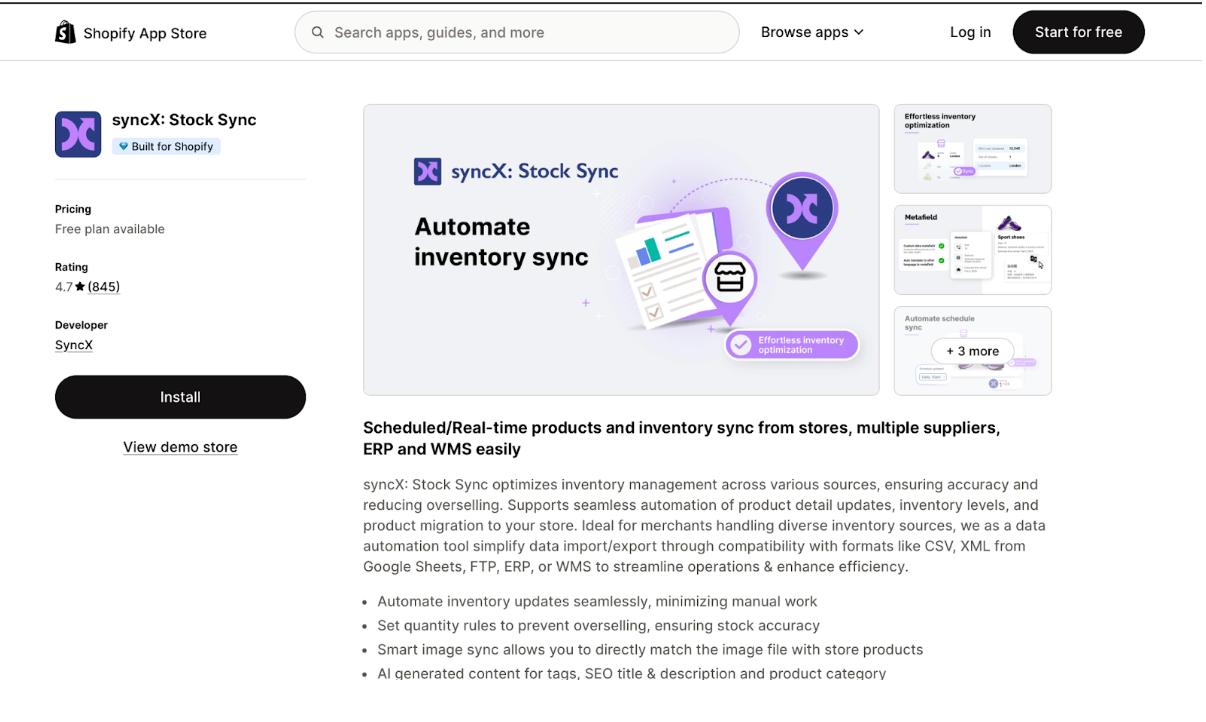
Task: Open the '+ 3 more' screenshots overlay
Action: [x=972, y=351]
